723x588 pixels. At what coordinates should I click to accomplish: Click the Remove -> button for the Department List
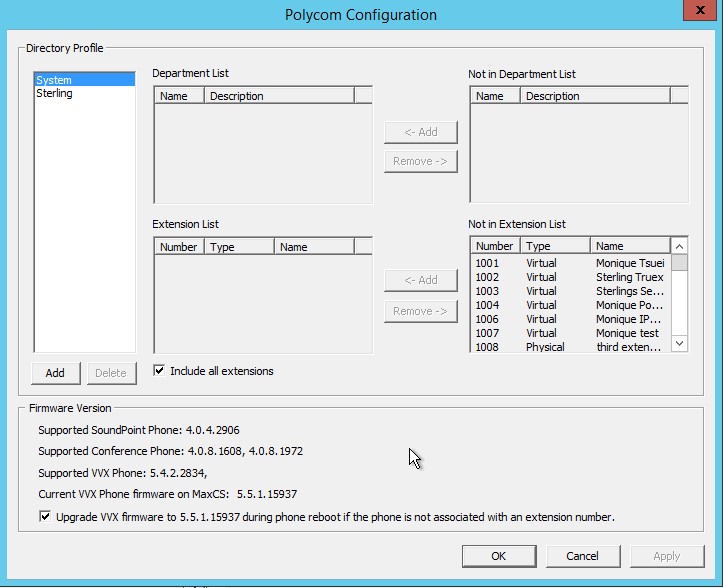point(421,161)
